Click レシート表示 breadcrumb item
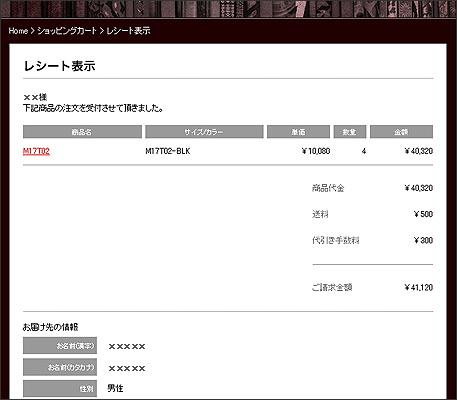The width and height of the screenshot is (457, 400). click(128, 31)
